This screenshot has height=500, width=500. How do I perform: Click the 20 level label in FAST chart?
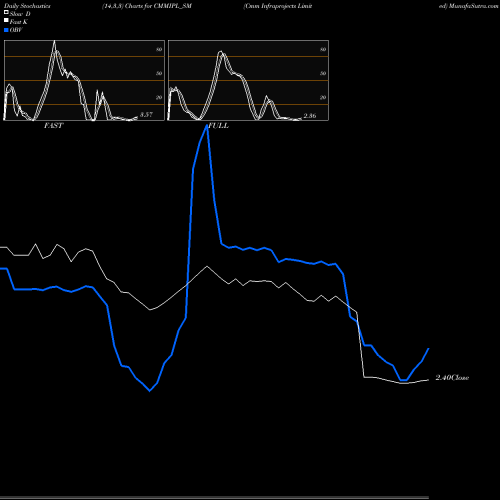pyautogui.click(x=159, y=97)
